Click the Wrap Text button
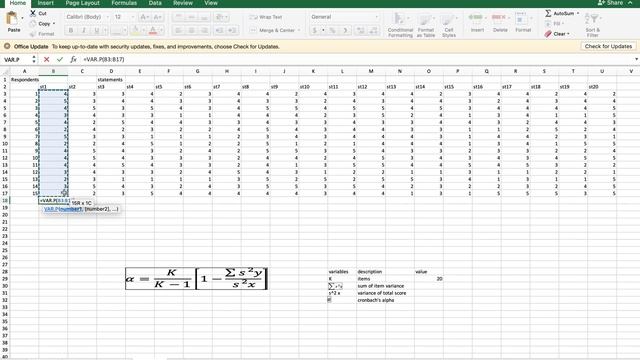 [266, 17]
